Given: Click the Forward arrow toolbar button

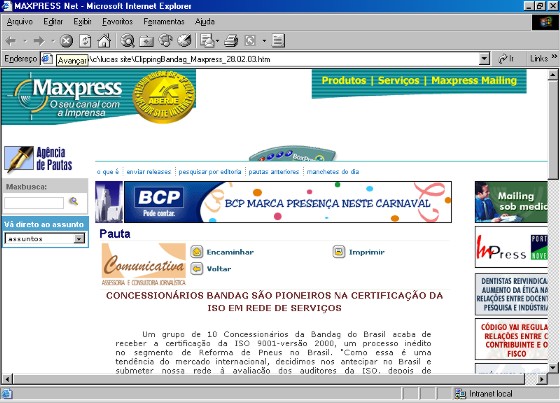Looking at the screenshot, I should pyautogui.click(x=39, y=41).
